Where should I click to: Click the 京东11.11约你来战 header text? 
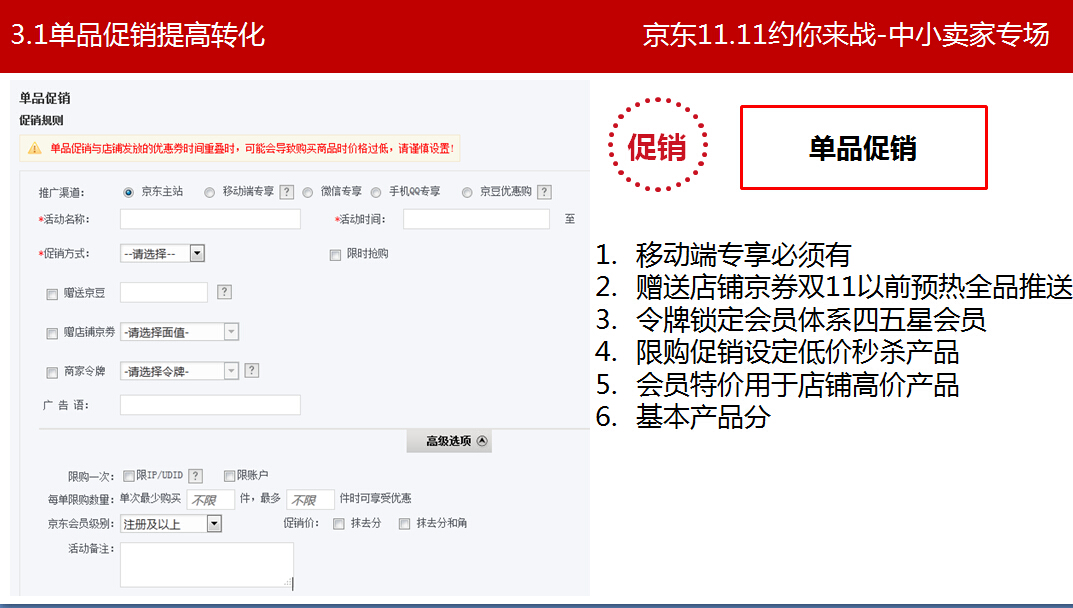(x=760, y=35)
